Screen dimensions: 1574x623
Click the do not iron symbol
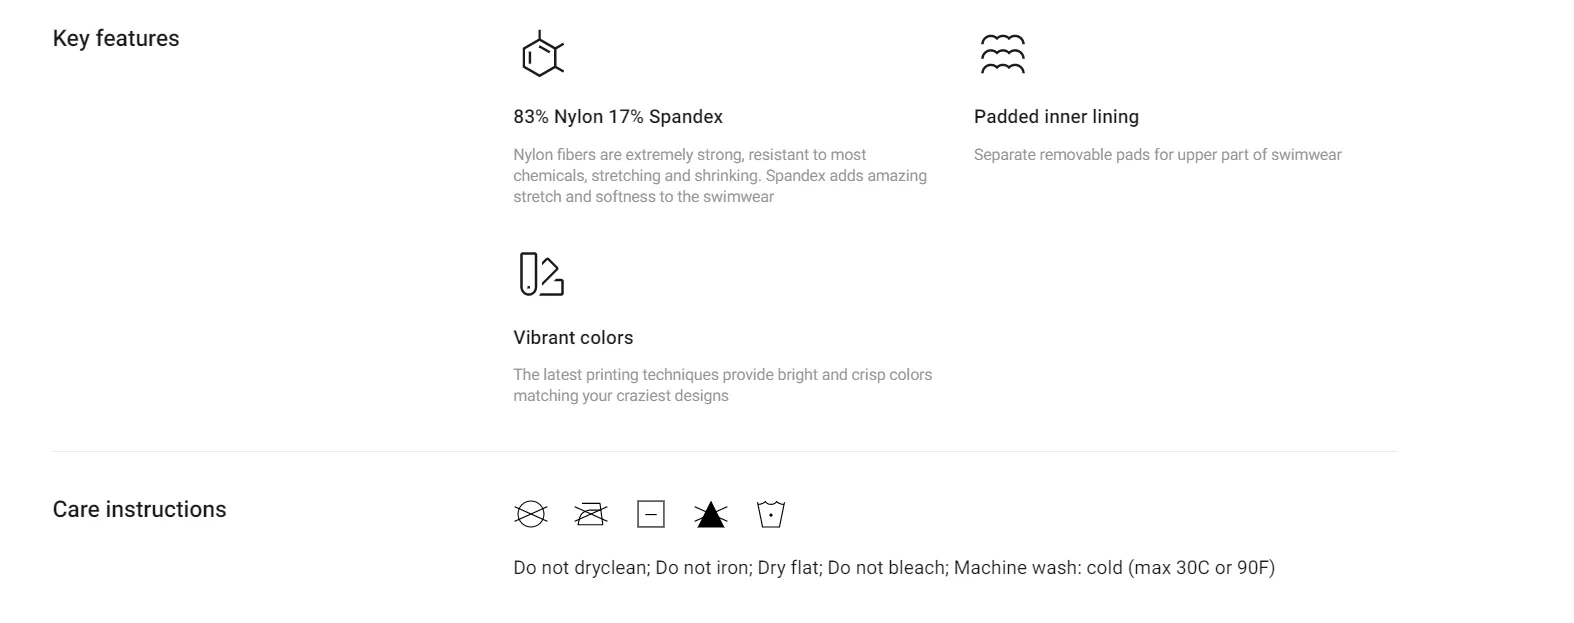[591, 514]
